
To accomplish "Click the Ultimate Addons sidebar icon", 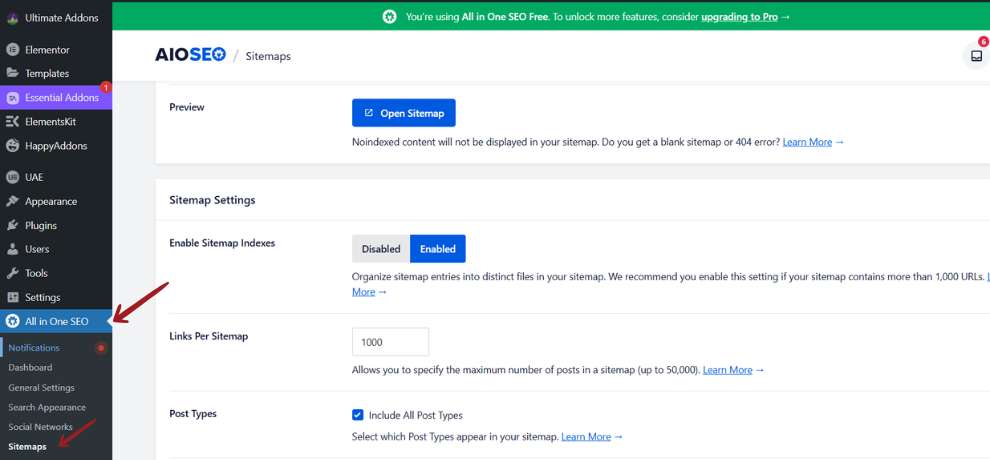I will pyautogui.click(x=12, y=18).
